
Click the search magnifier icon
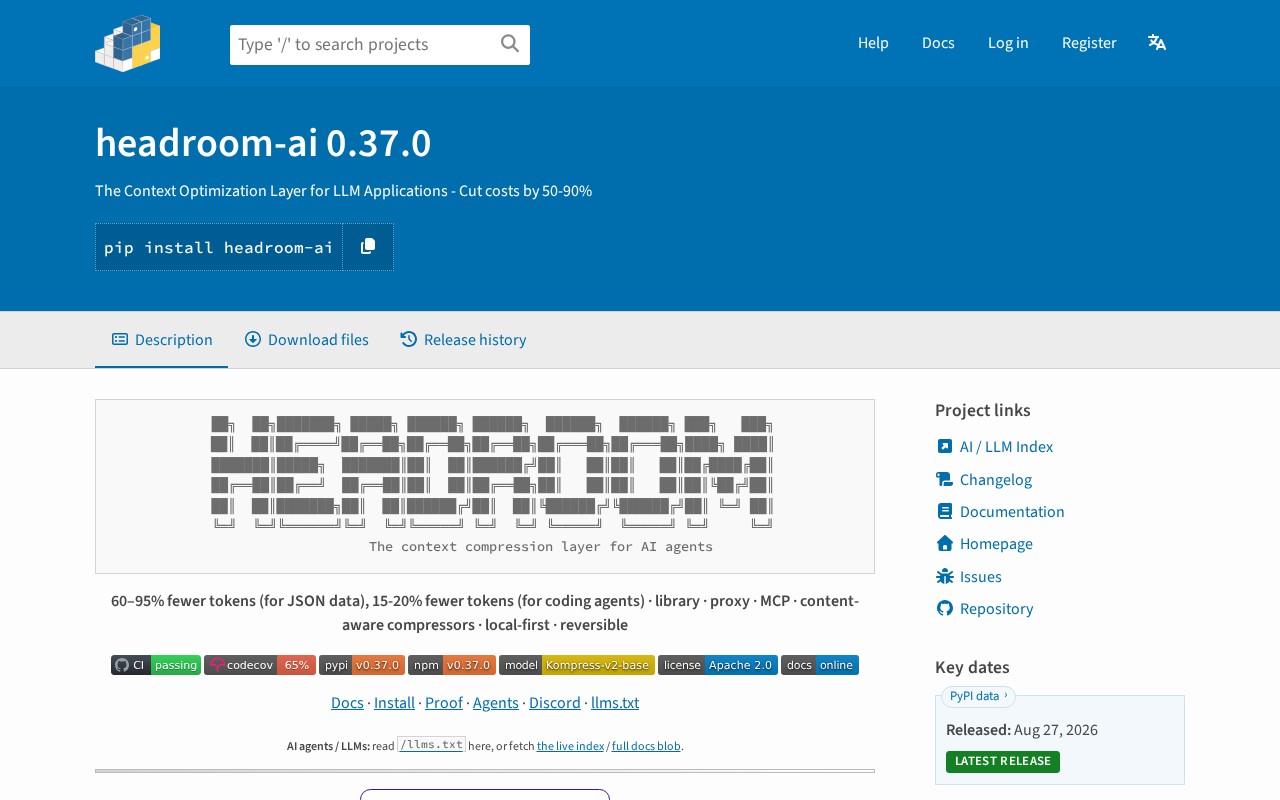[510, 43]
